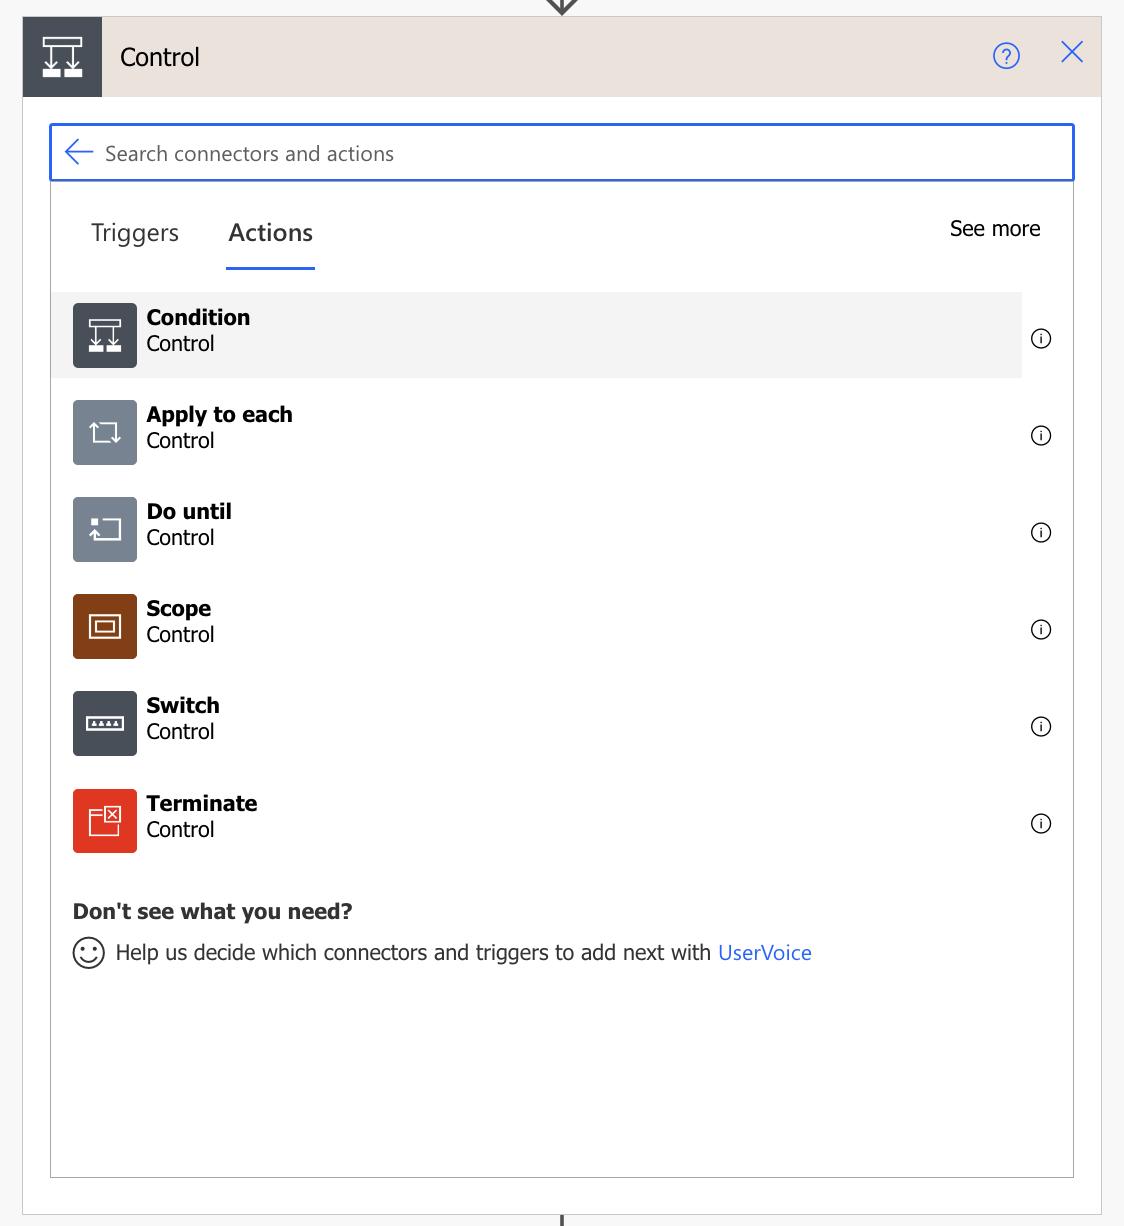Expand the list with See more
Viewport: 1124px width, 1226px height.
coord(995,229)
